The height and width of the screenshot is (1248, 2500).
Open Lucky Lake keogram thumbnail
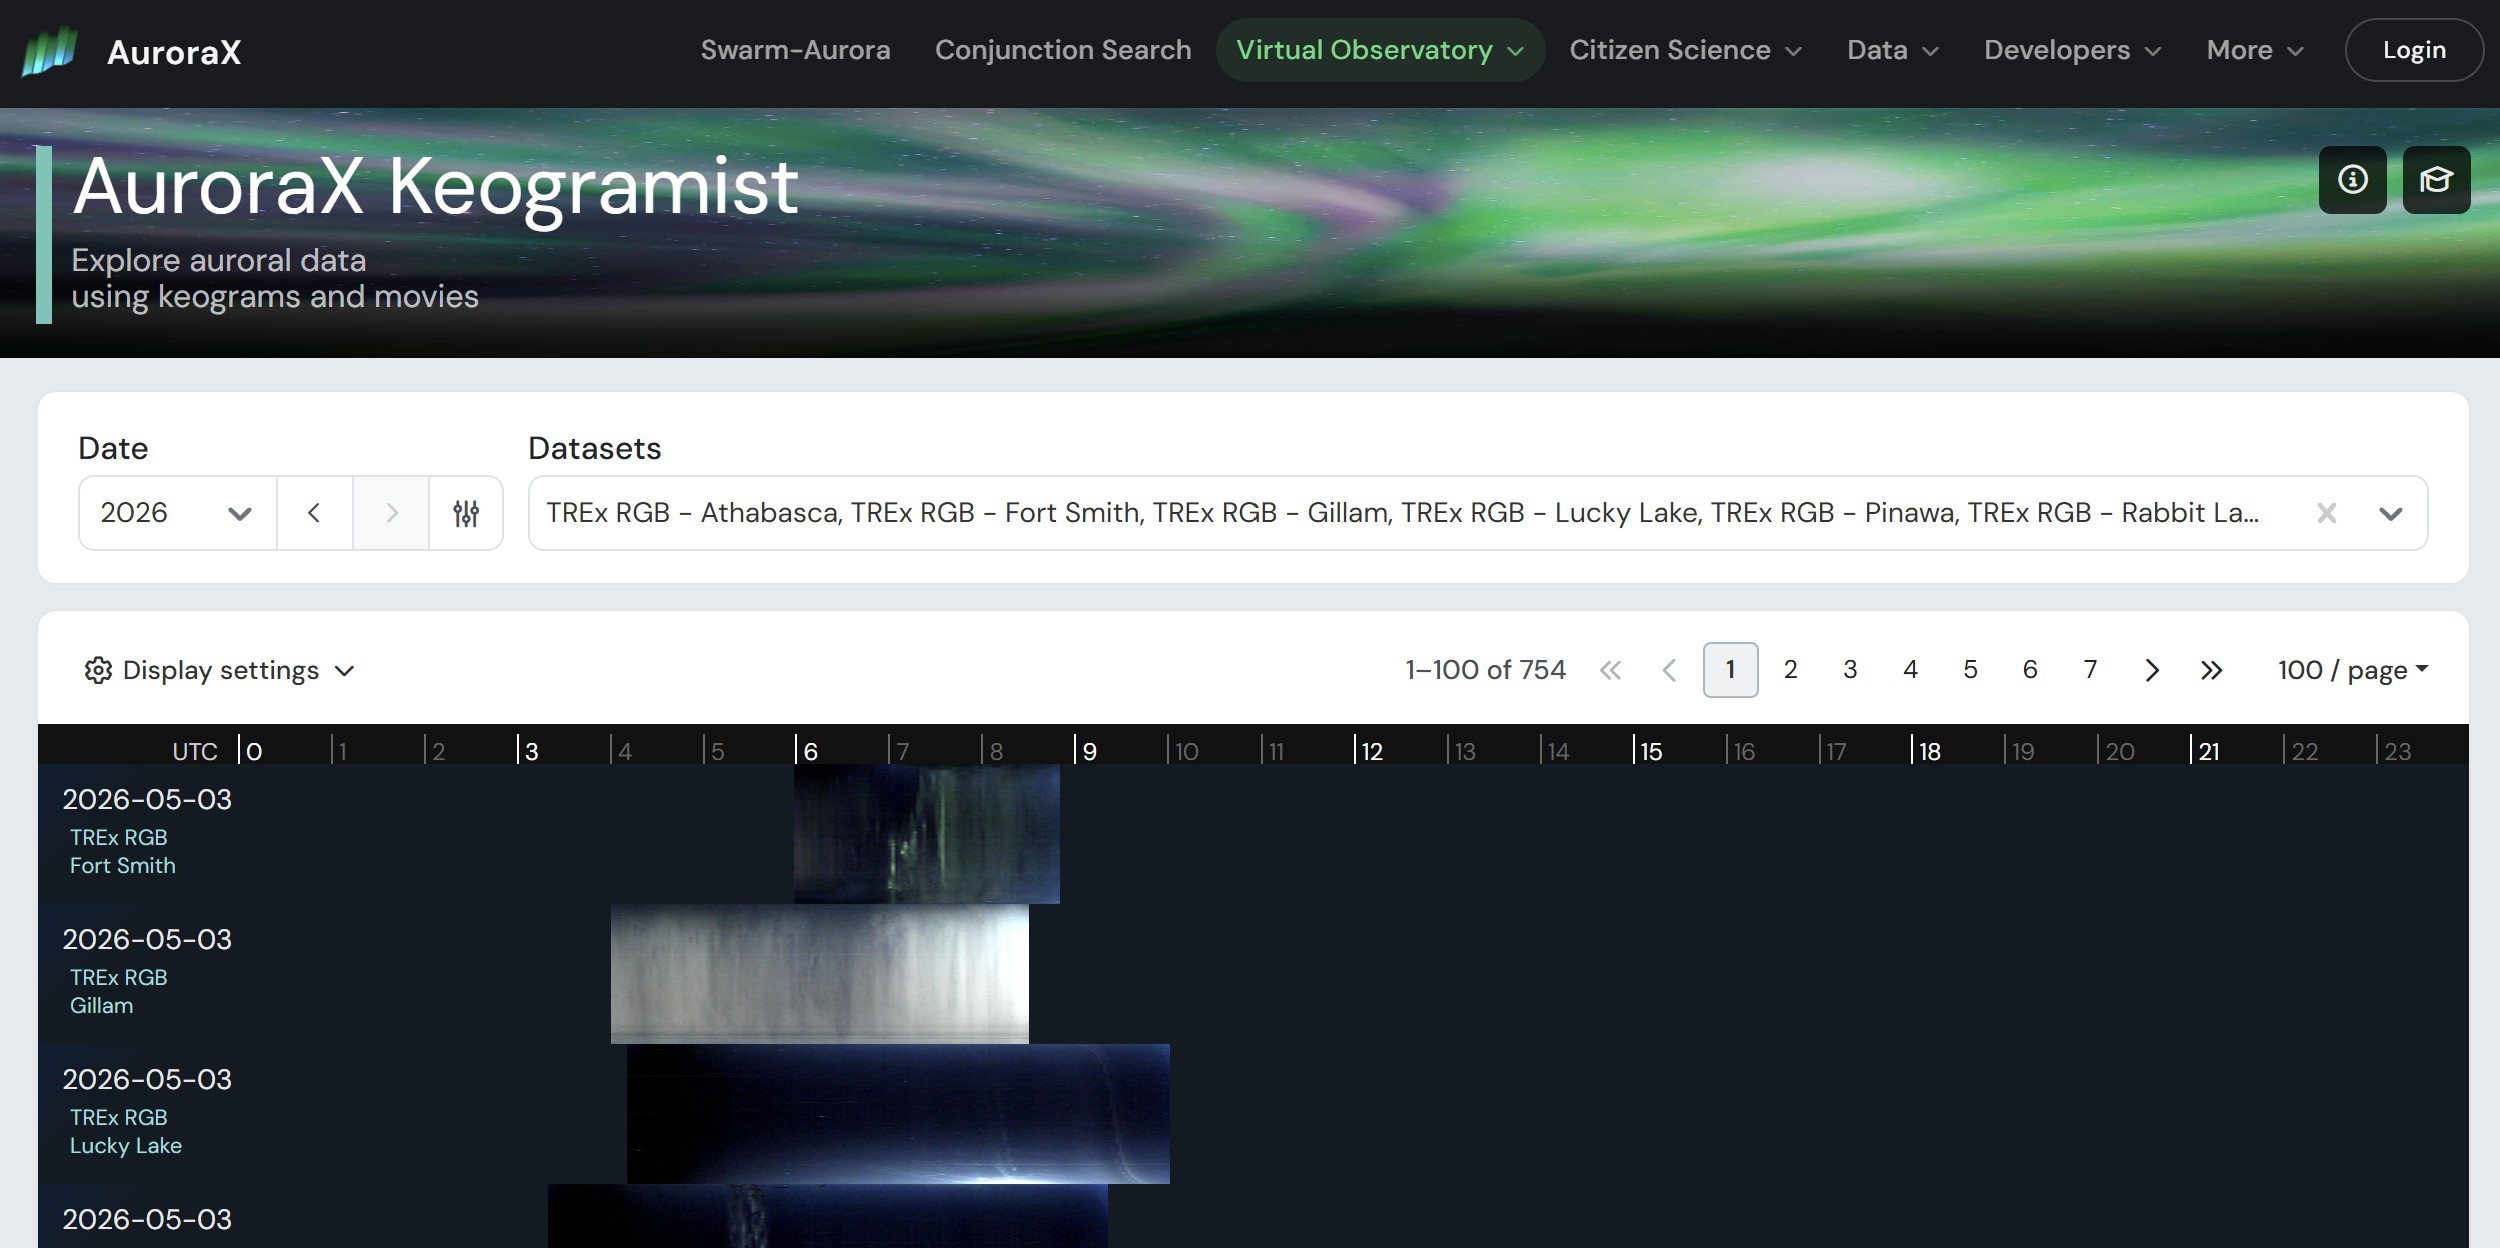pos(898,1114)
